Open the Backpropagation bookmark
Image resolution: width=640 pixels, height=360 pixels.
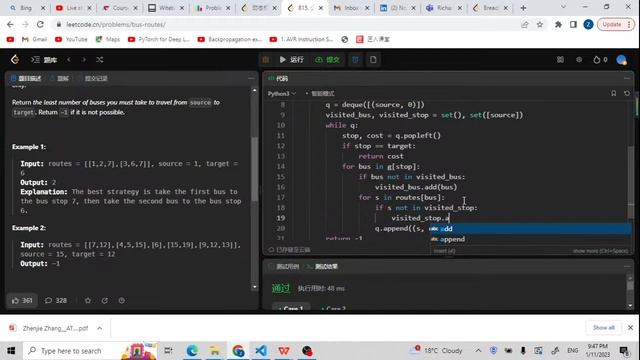[x=230, y=39]
